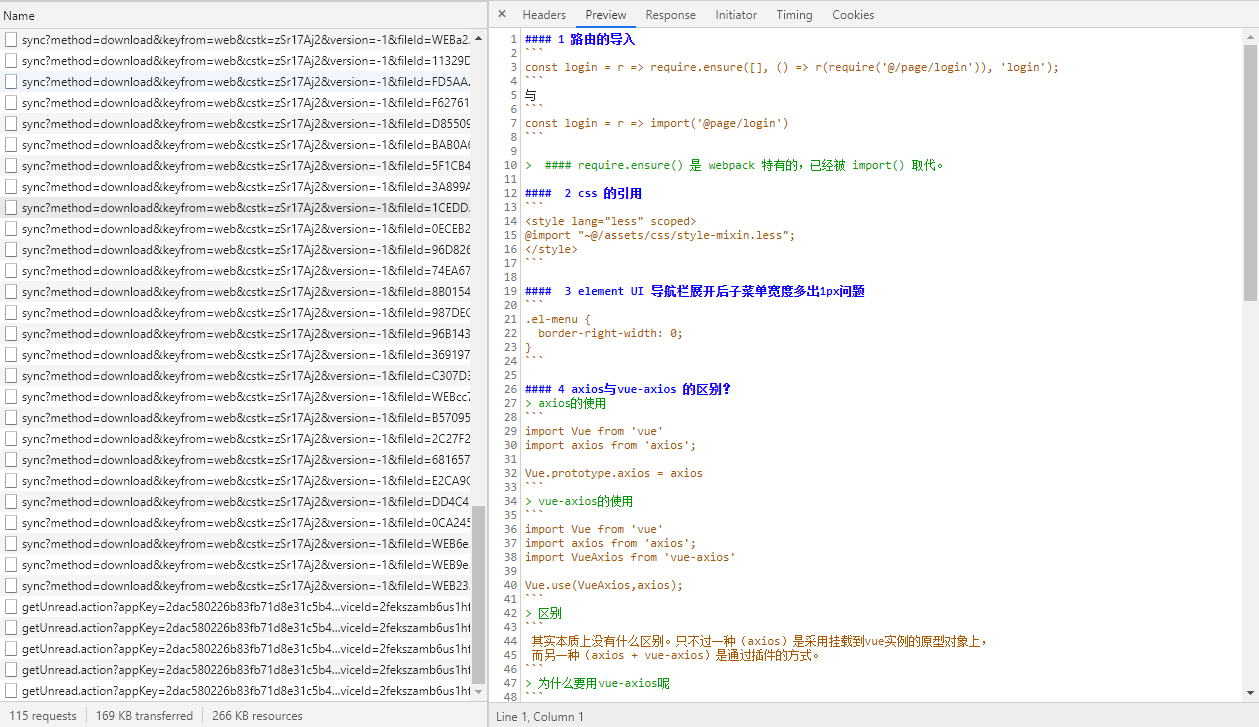The image size is (1259, 727).
Task: Select the request with fileId=WEBcc
Action: coord(236,396)
